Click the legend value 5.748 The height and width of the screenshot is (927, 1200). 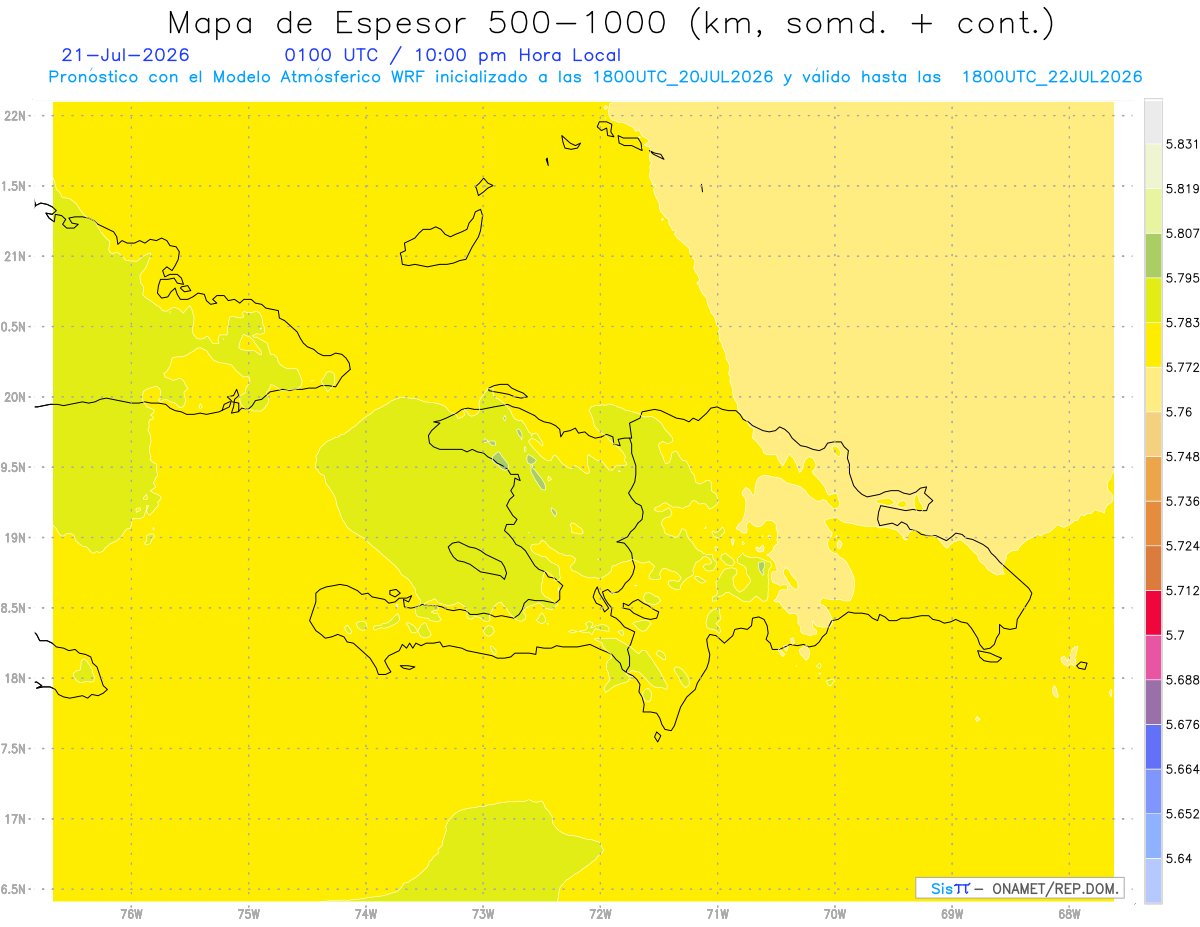pyautogui.click(x=1182, y=456)
